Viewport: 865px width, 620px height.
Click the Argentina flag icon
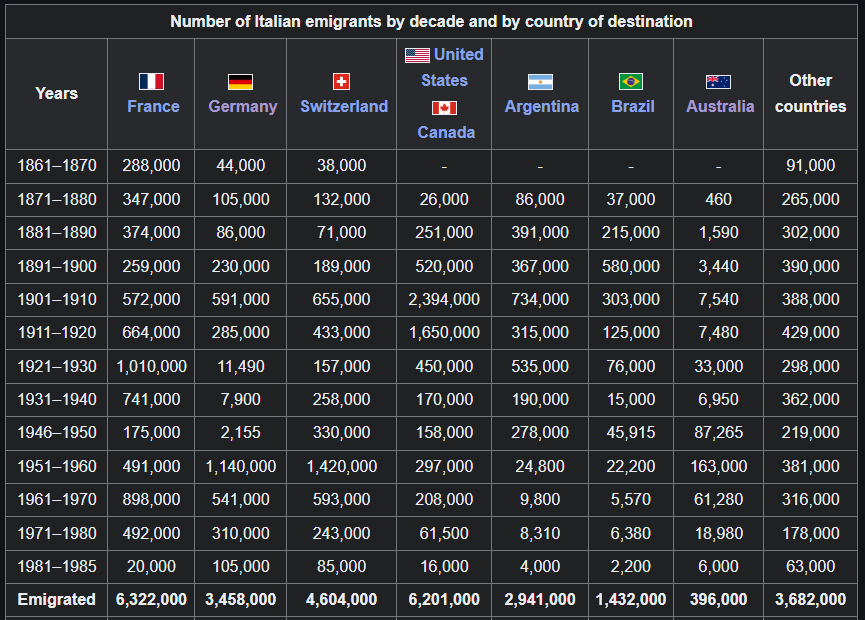point(540,81)
